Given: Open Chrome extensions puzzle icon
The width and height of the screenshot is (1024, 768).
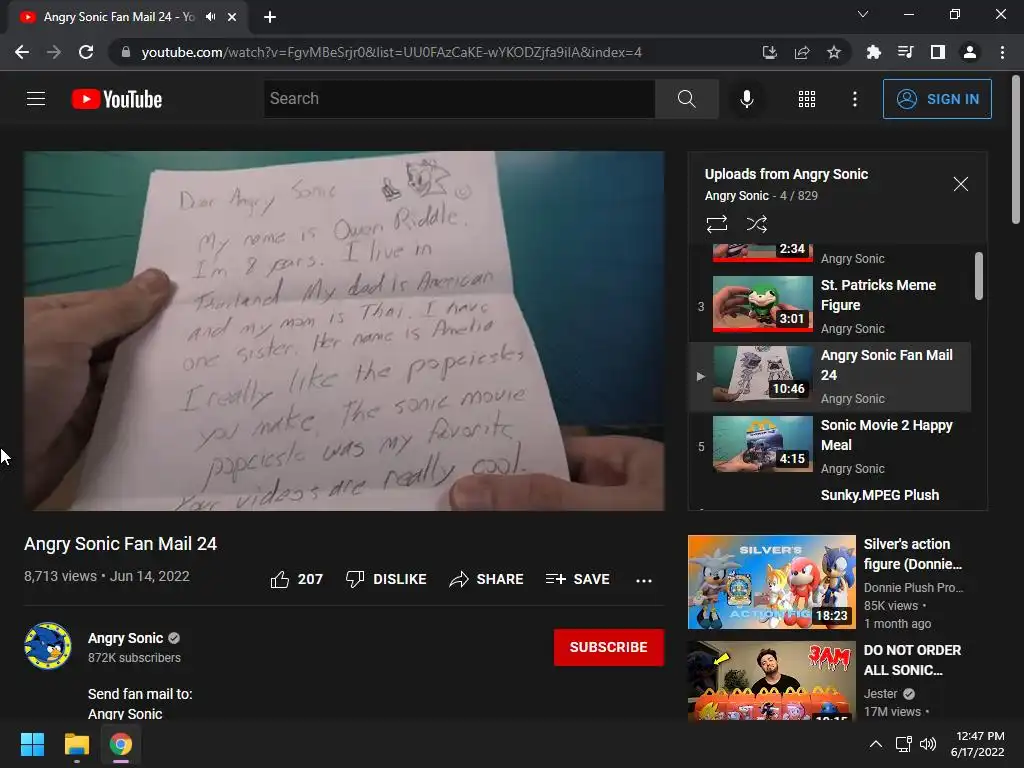Looking at the screenshot, I should click(x=873, y=52).
